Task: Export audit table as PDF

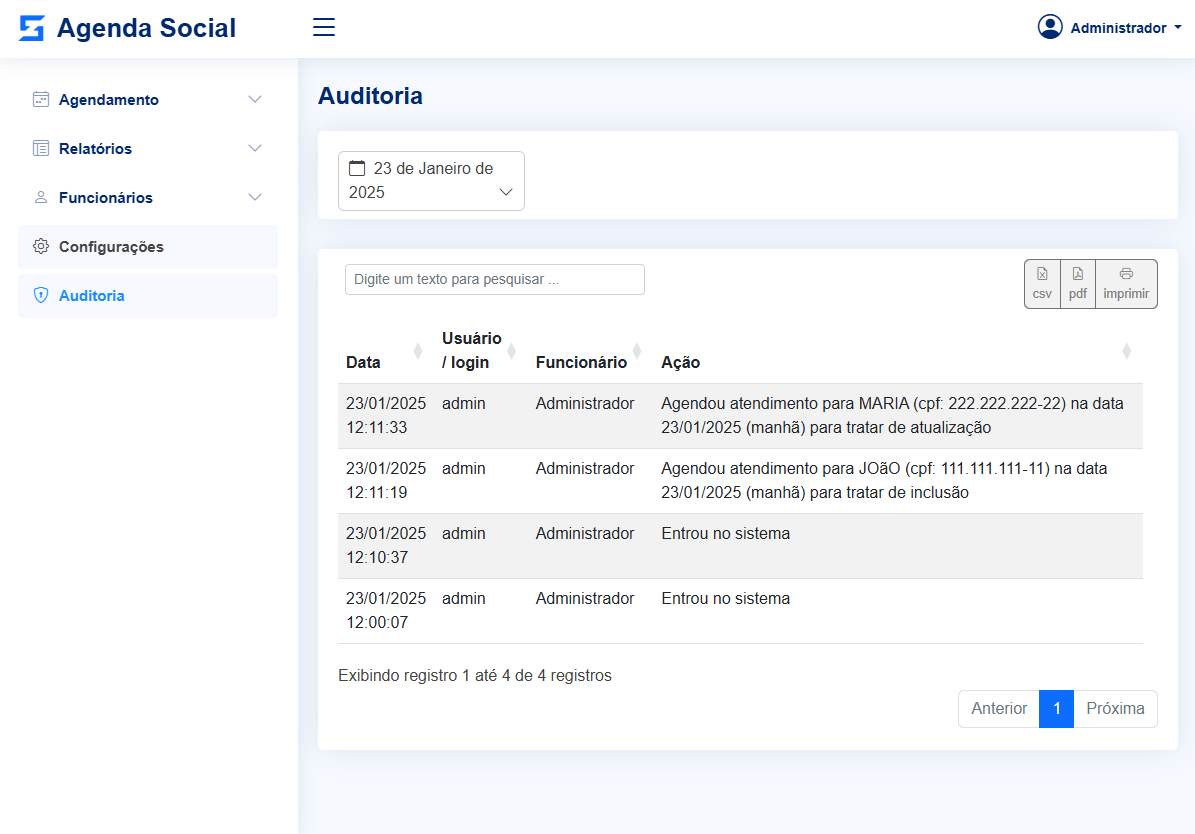Action: [1077, 284]
